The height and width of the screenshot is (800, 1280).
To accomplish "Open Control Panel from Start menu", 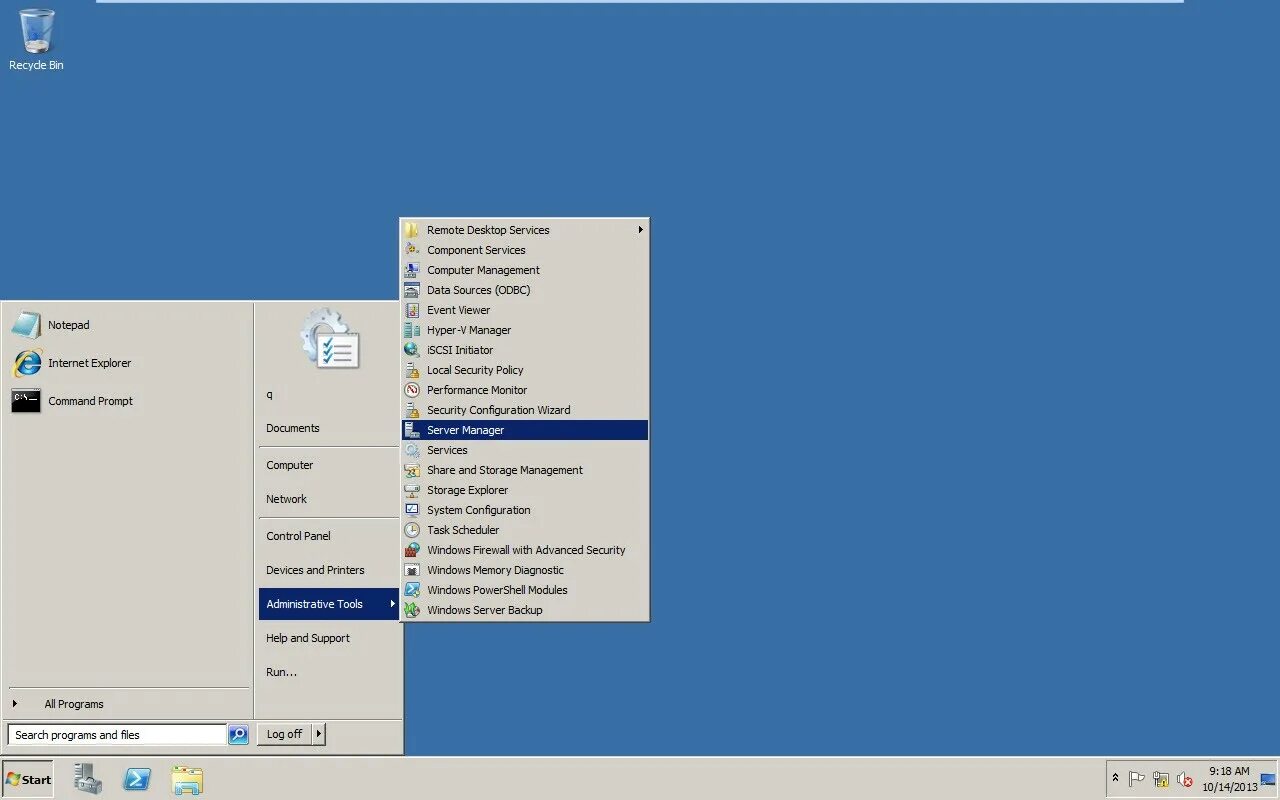I will (298, 536).
